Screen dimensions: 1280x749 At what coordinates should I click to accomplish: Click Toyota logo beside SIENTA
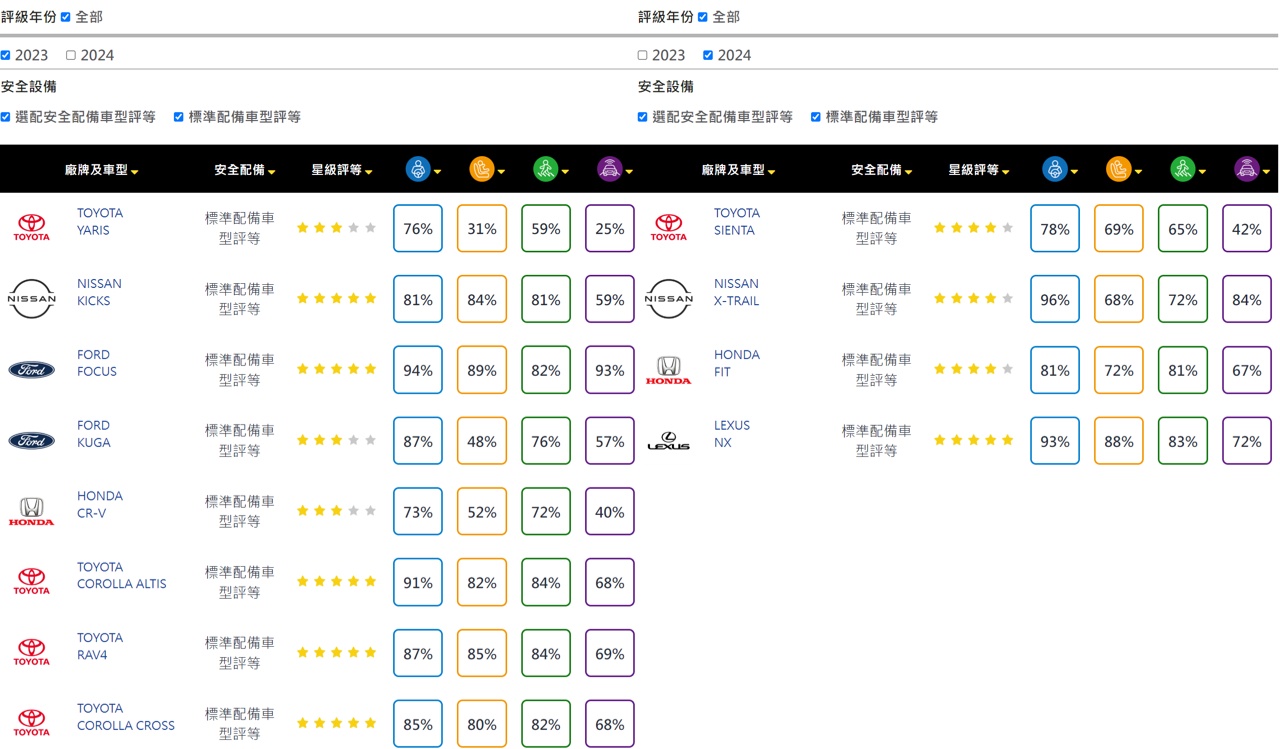pyautogui.click(x=668, y=228)
